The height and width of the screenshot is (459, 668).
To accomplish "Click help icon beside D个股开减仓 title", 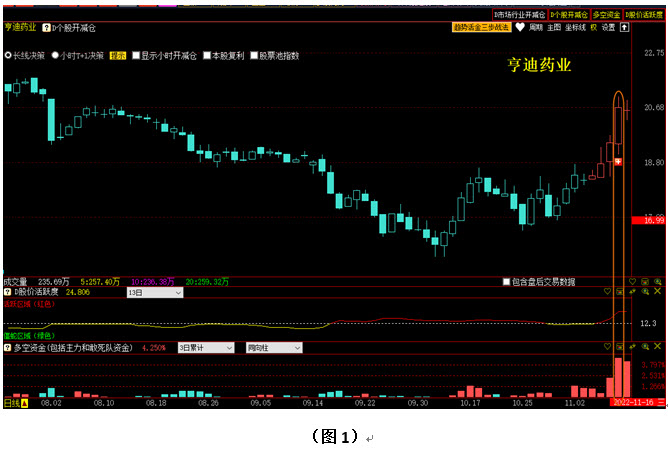I will 47,27.
